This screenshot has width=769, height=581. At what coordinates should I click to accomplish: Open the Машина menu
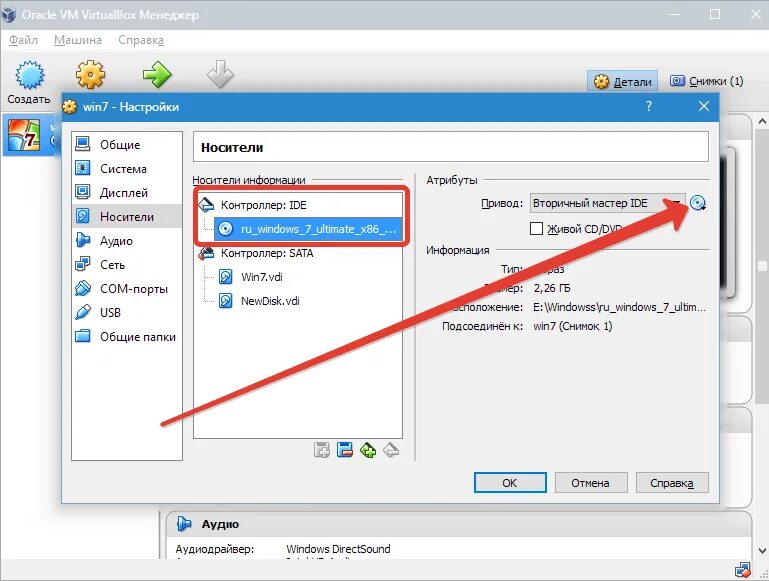pos(77,40)
